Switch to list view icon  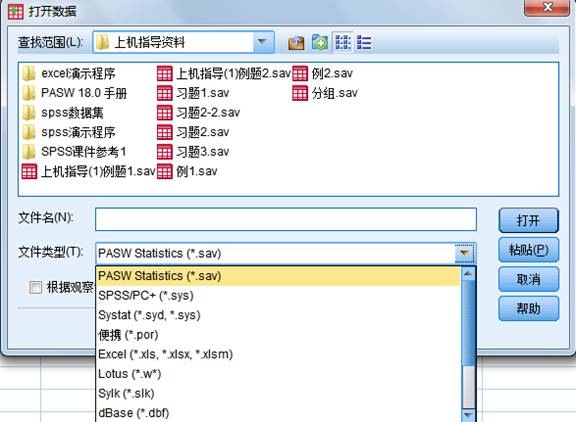343,43
